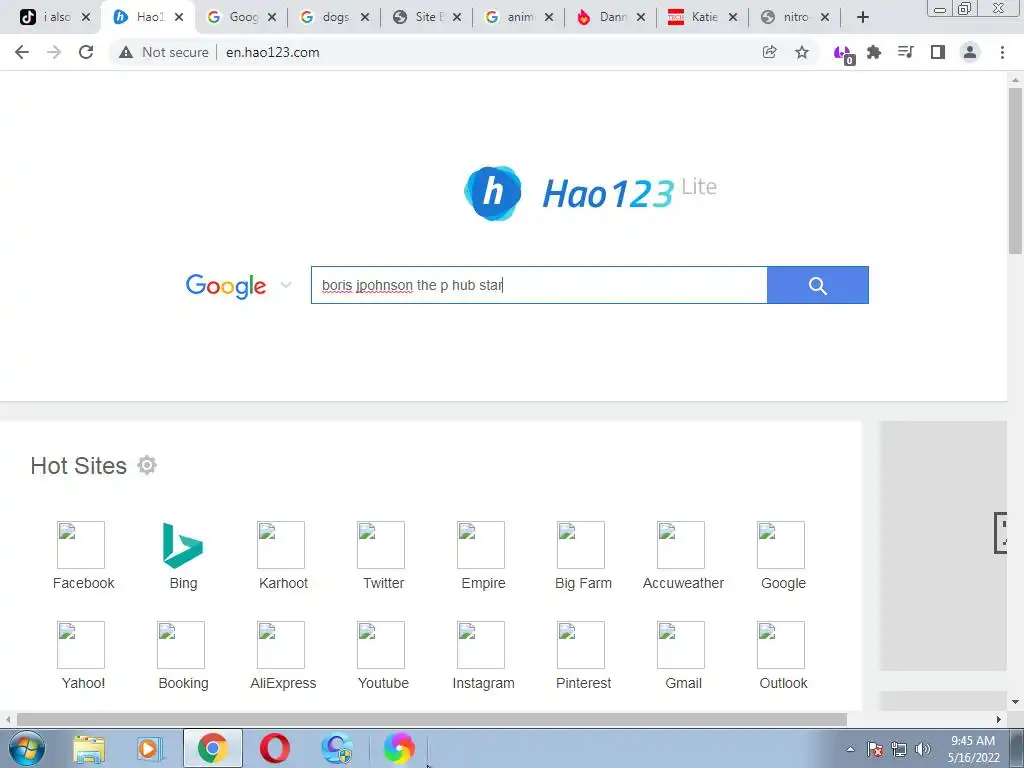
Task: Open the Facebook hot site icon
Action: click(81, 545)
